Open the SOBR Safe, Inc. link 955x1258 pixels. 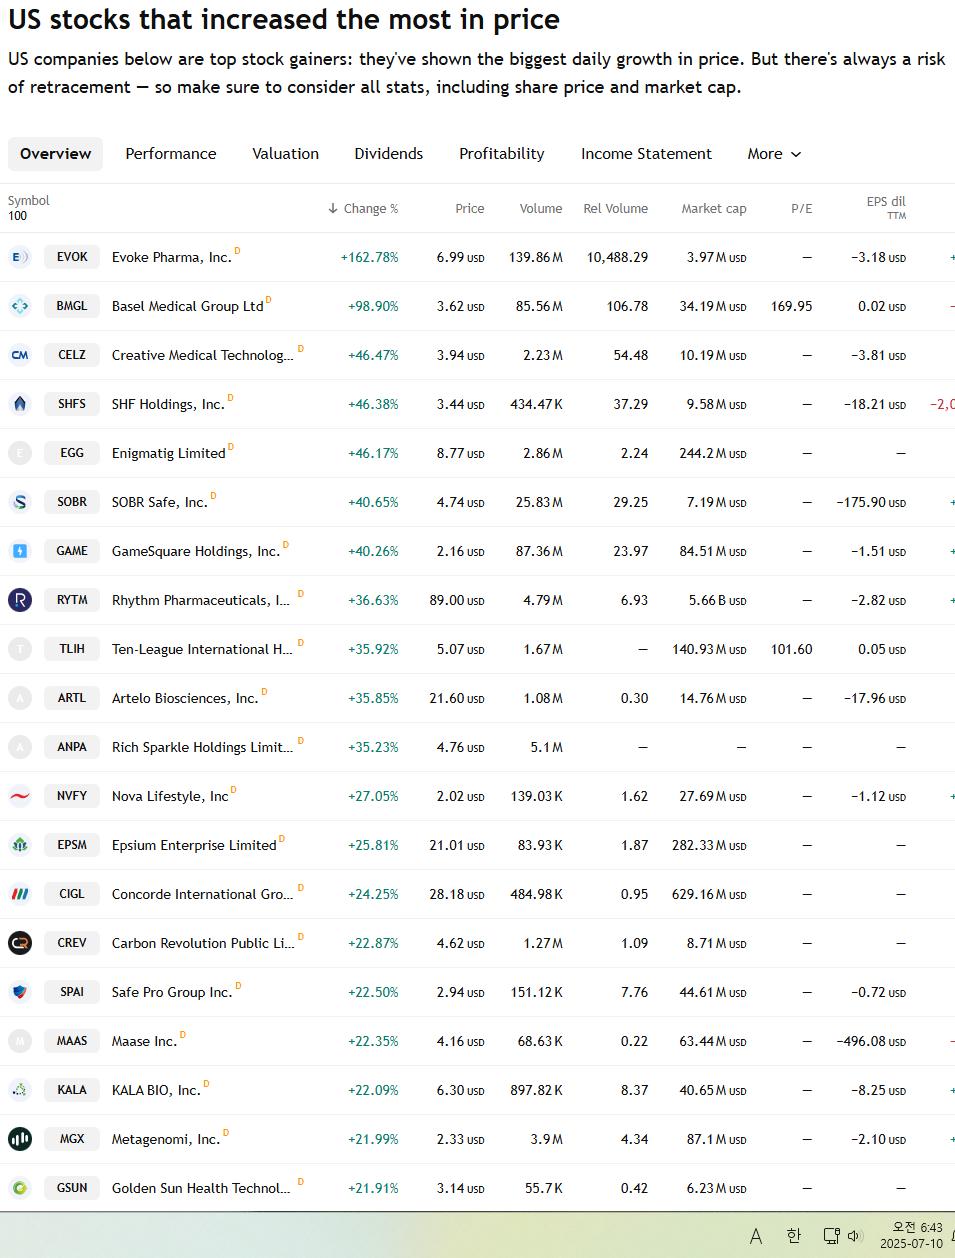click(159, 502)
